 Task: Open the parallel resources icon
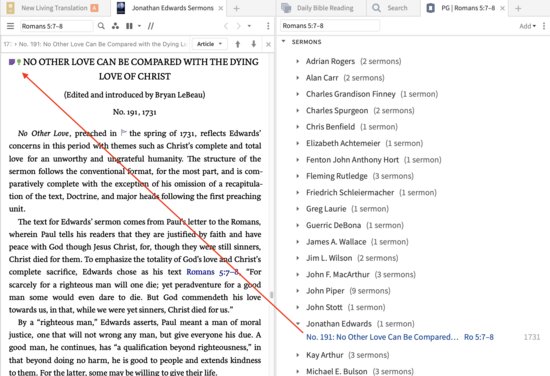click(115, 26)
